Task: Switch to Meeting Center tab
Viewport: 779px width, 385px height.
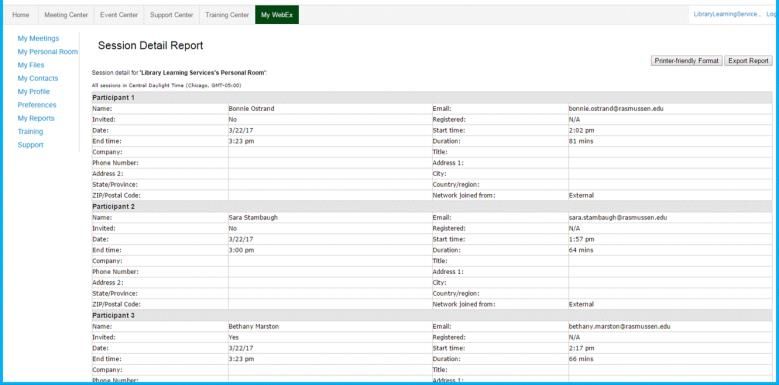Action: [x=66, y=15]
